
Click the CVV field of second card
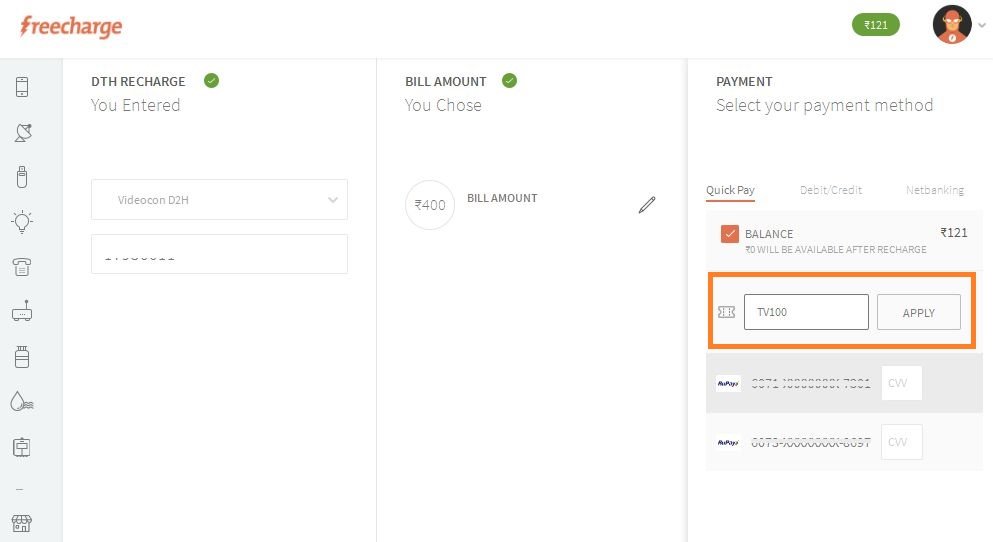tap(901, 442)
